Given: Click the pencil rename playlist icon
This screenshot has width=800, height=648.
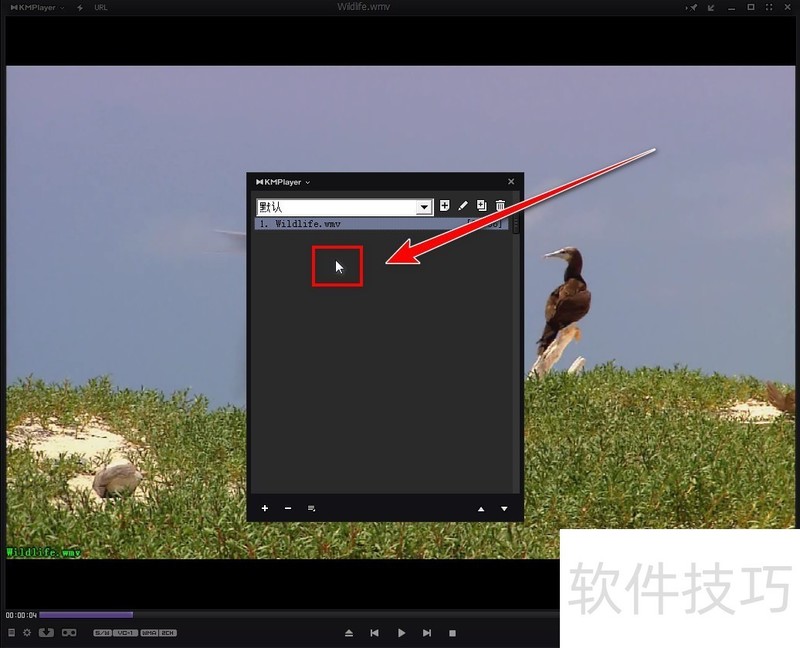Looking at the screenshot, I should [463, 206].
